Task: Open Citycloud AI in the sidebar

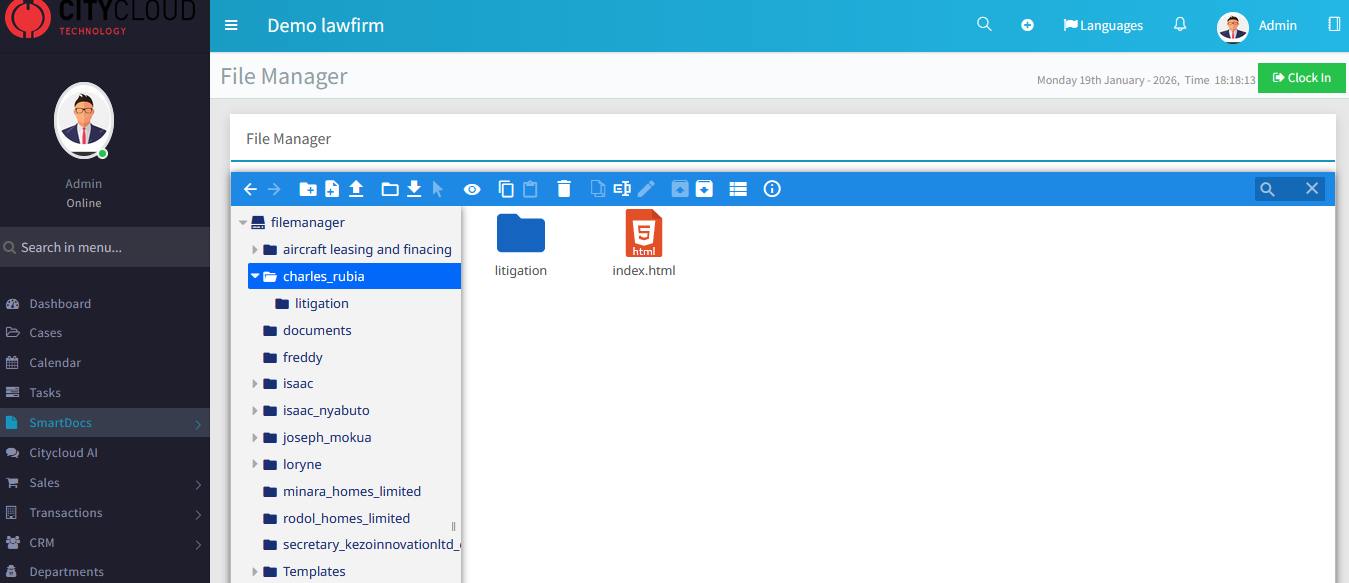Action: pos(63,453)
